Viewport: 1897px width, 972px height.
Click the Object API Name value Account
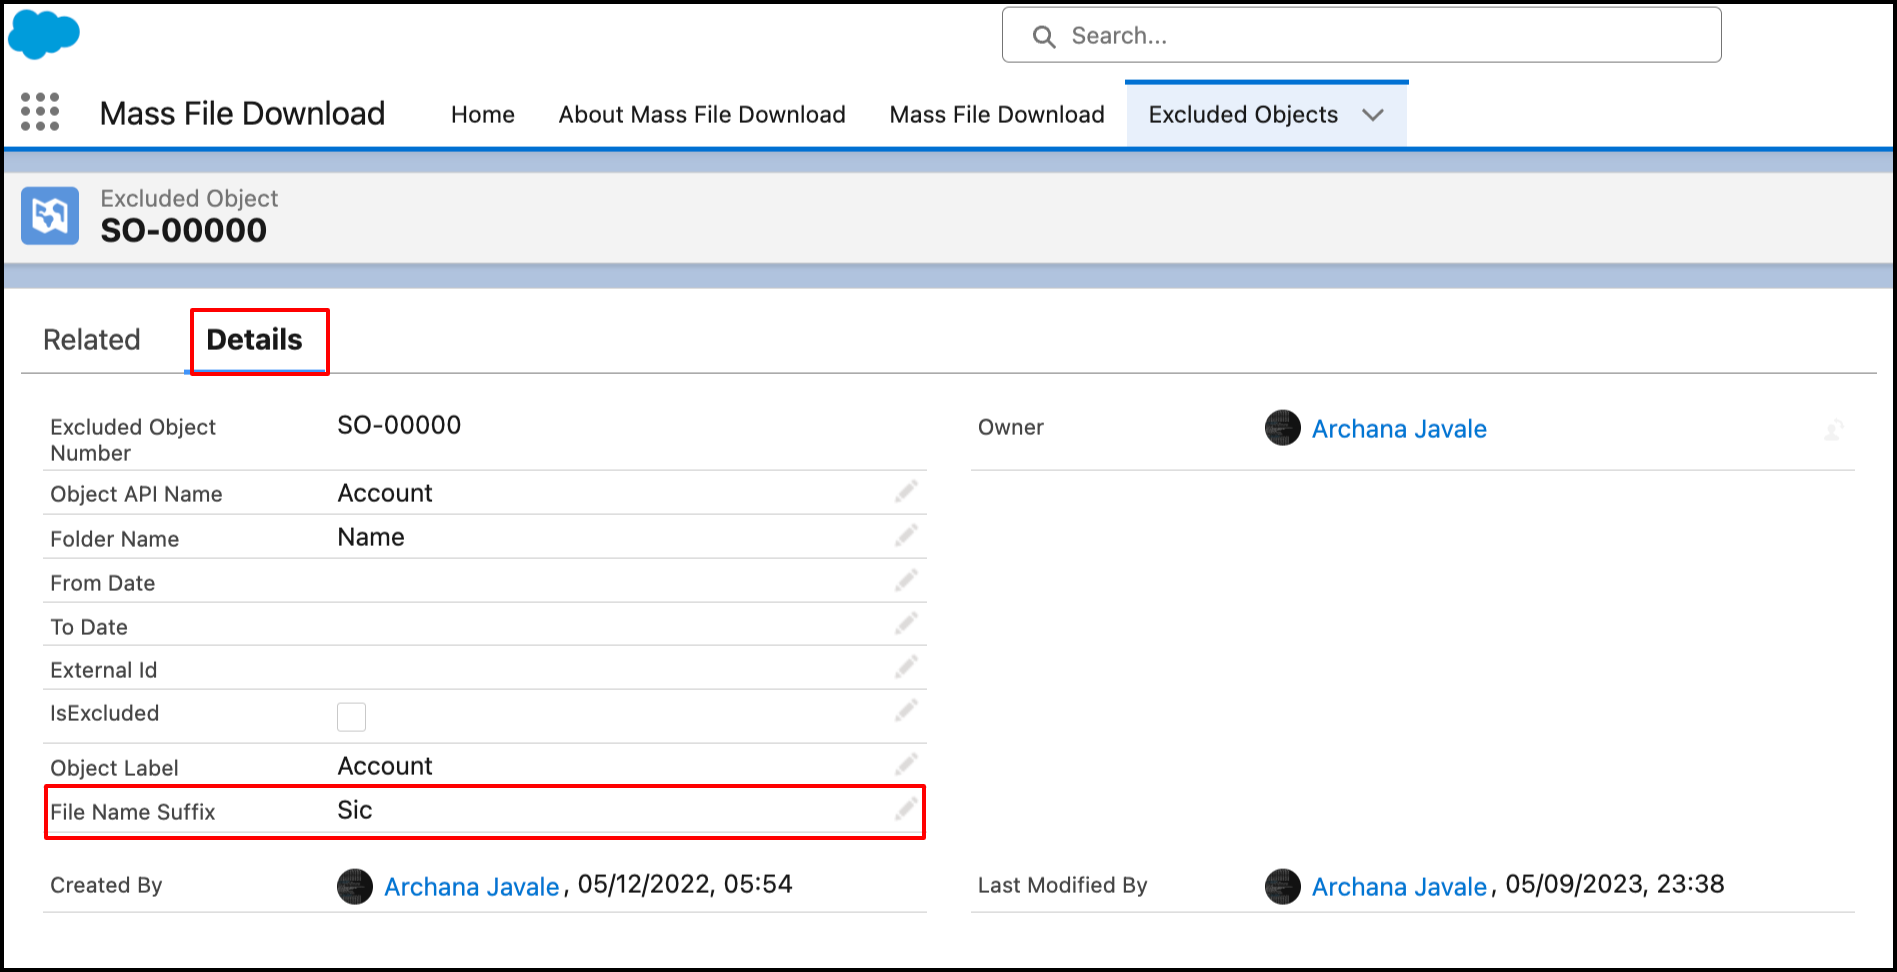(x=385, y=493)
